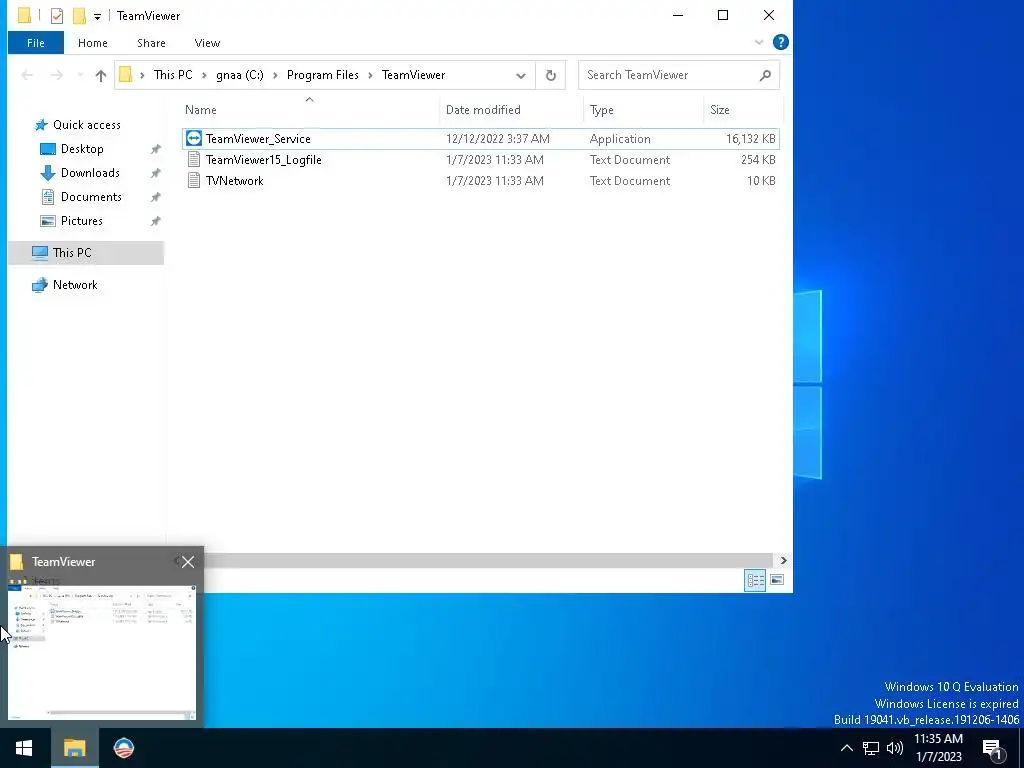1024x768 pixels.
Task: Switch to Details view layout button
Action: [756, 580]
